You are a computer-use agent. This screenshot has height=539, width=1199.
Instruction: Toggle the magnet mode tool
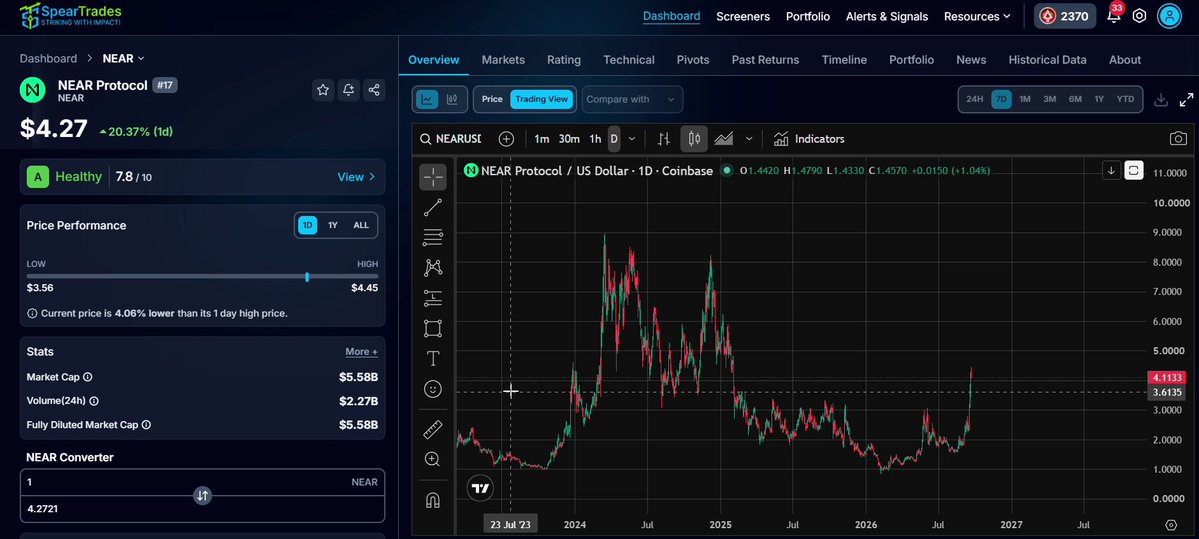coord(433,501)
